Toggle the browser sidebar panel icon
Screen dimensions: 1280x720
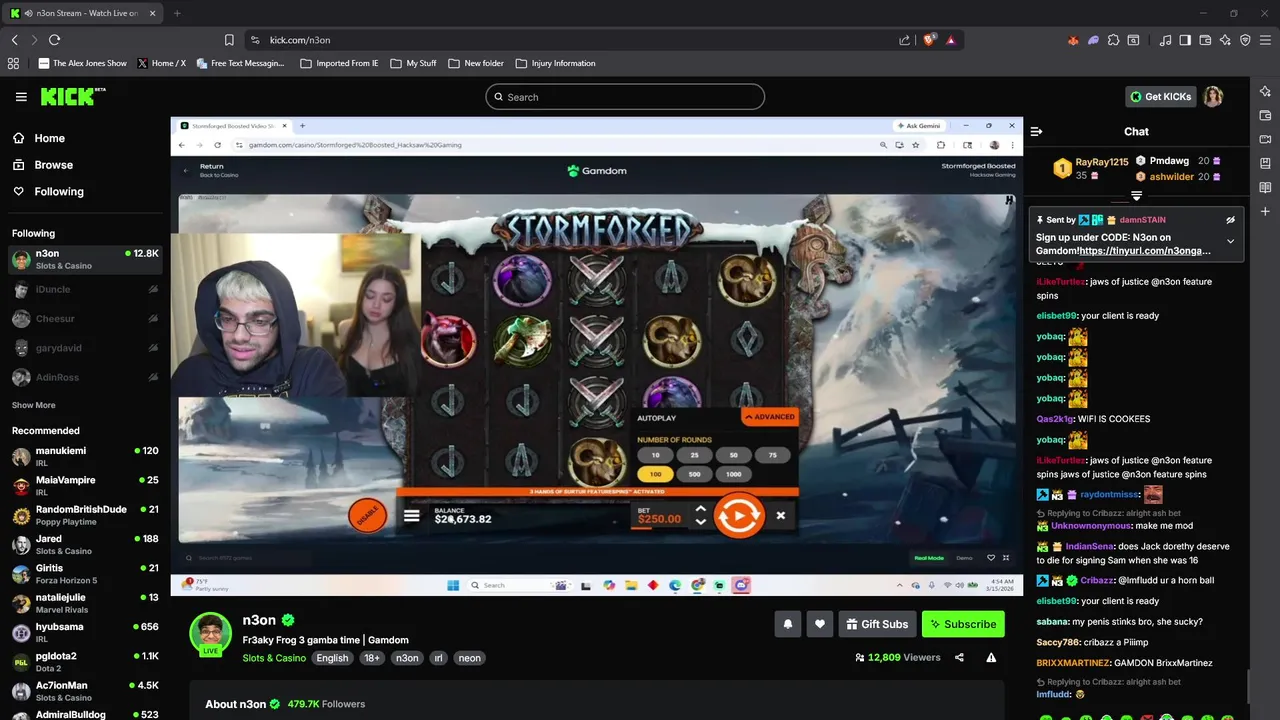1185,40
